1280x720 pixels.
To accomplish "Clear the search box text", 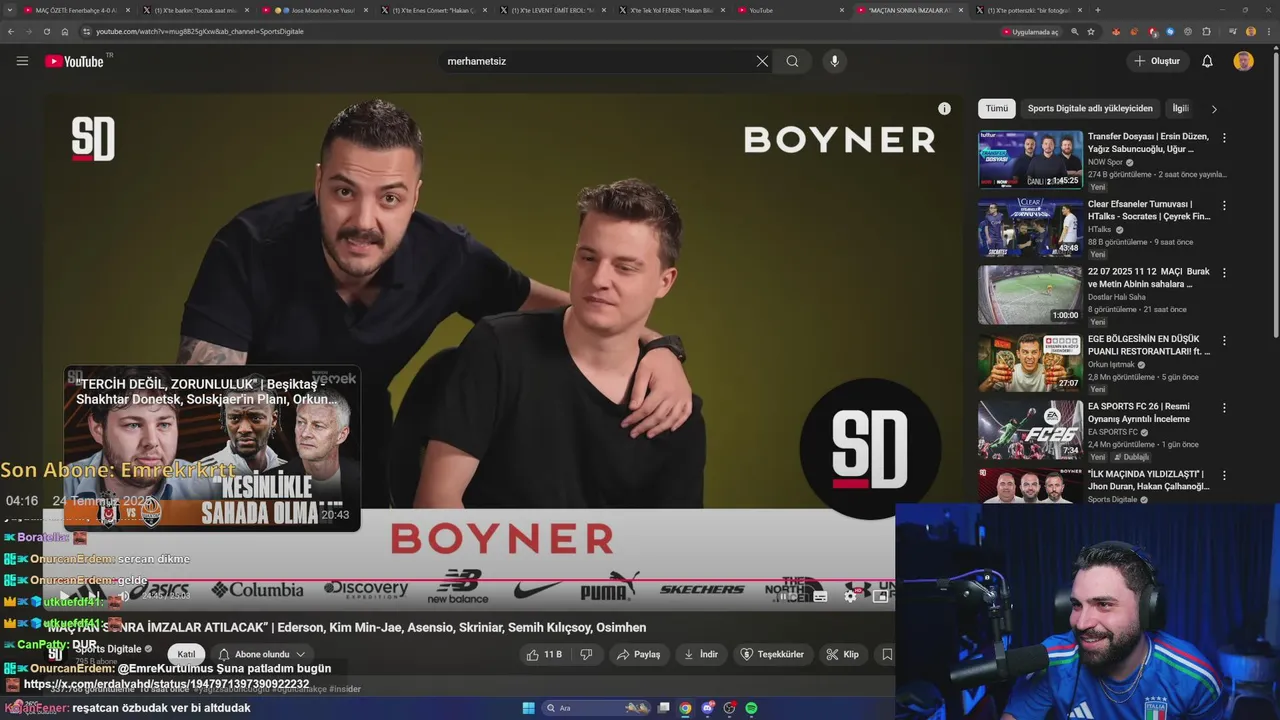I will tap(762, 61).
